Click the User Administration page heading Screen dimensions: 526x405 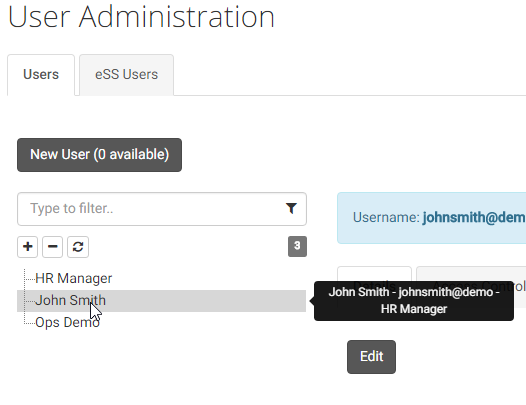coord(141,16)
